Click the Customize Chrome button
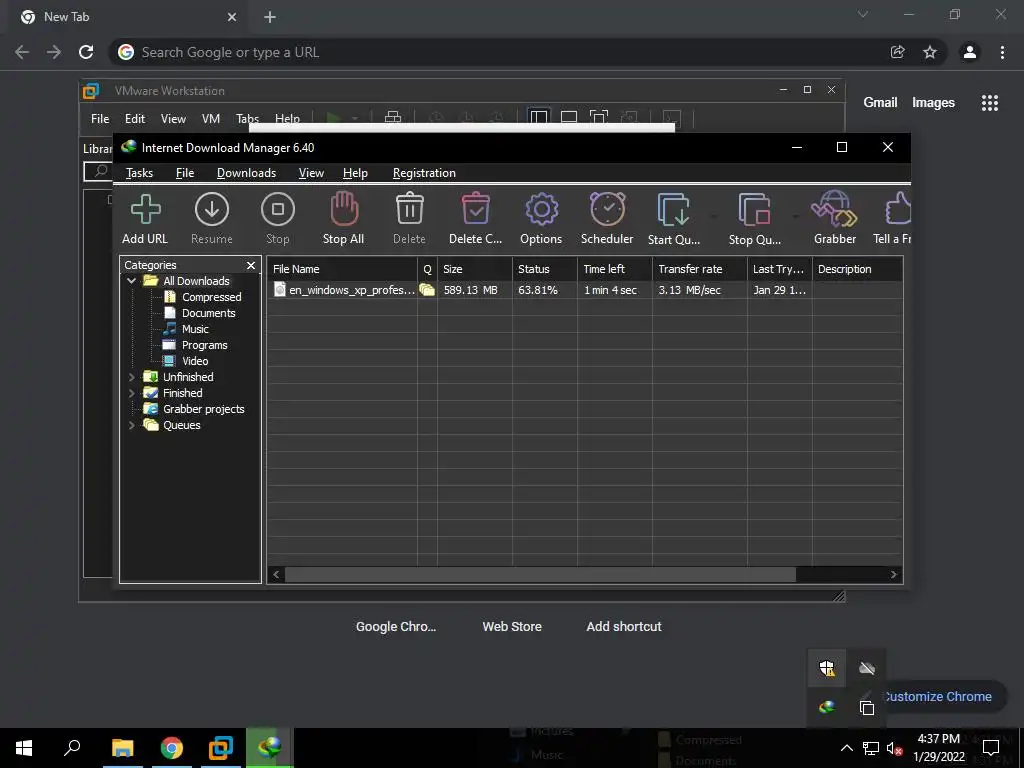Image resolution: width=1024 pixels, height=768 pixels. coord(938,697)
